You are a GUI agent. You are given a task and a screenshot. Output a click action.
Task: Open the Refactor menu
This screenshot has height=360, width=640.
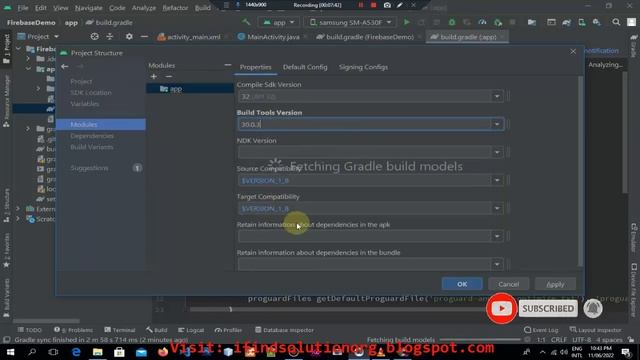coord(175,8)
